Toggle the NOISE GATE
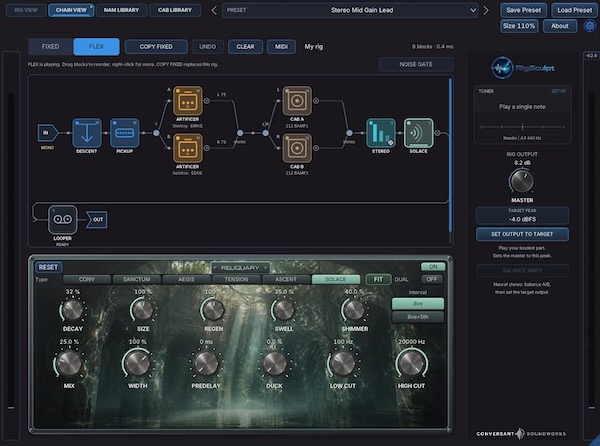Screen dimensions: 600x446 (x=416, y=64)
